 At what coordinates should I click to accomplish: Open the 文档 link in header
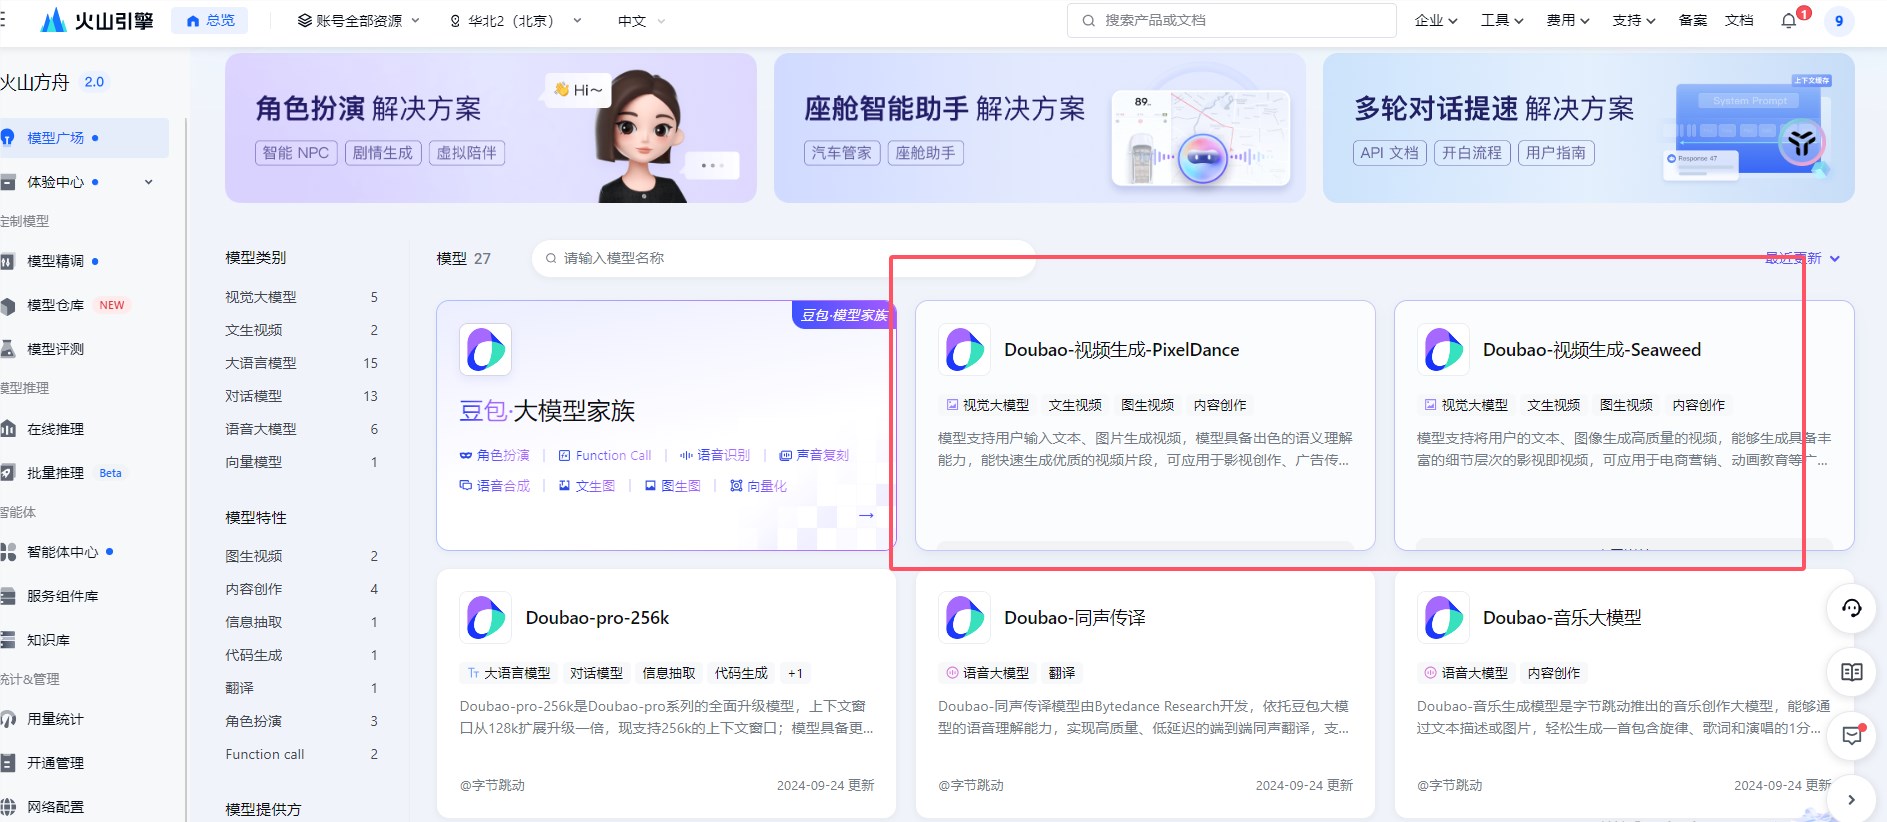coord(1739,20)
